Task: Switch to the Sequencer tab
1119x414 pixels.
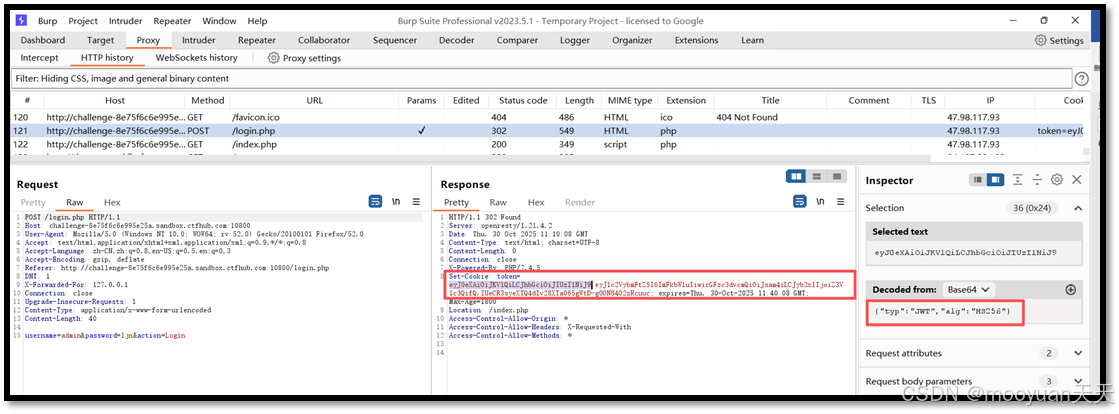Action: coord(395,41)
